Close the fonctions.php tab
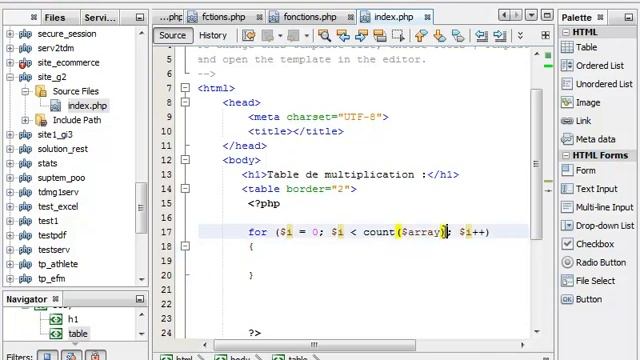The image size is (640, 360). [351, 17]
